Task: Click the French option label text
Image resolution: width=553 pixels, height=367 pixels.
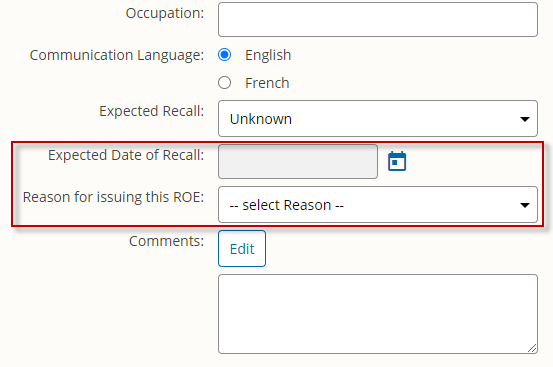Action: pyautogui.click(x=267, y=83)
